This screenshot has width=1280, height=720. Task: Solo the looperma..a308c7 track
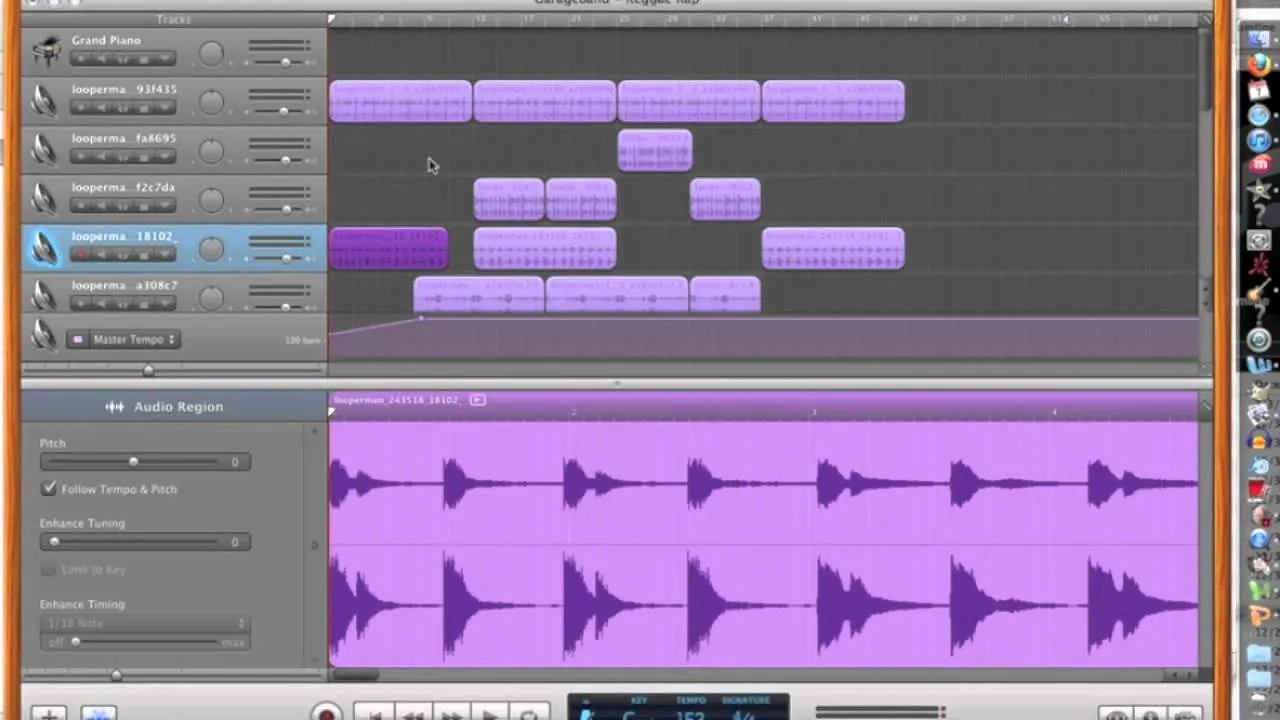pos(123,304)
